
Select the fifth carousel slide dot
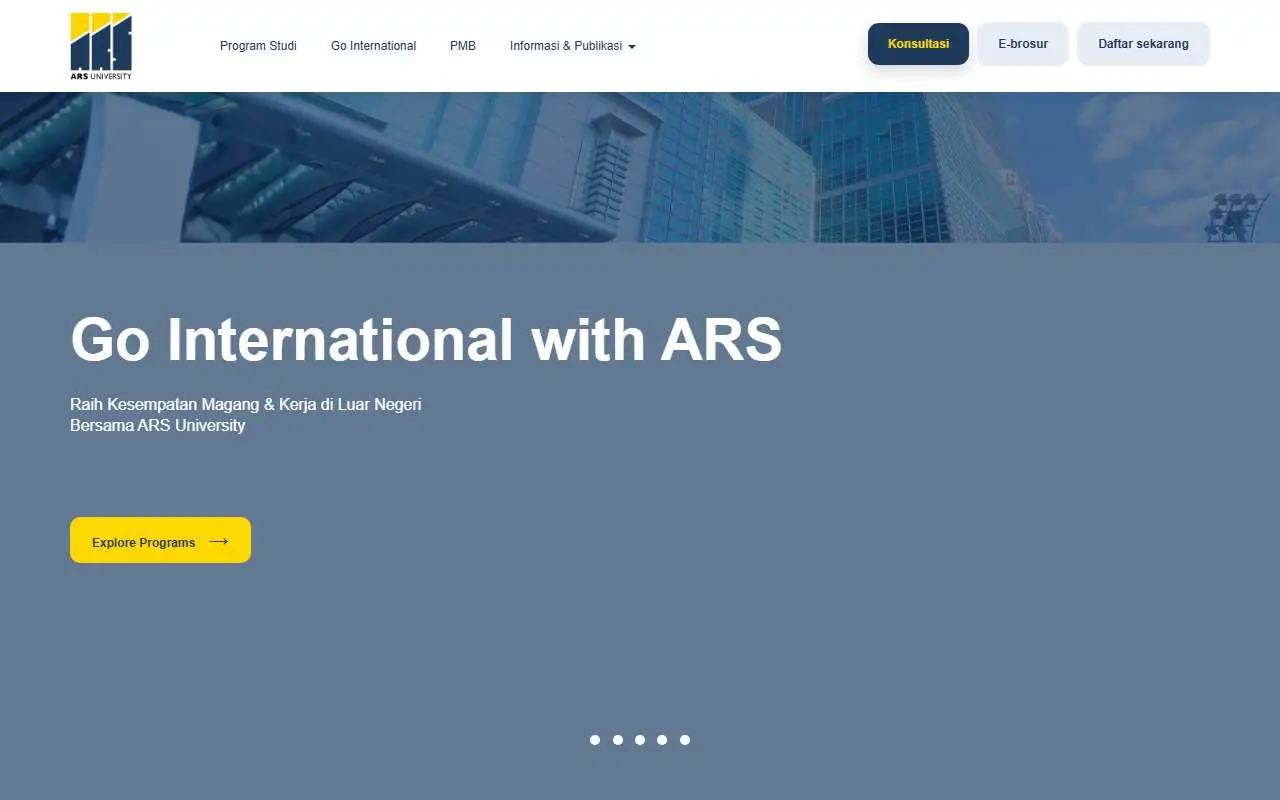(x=685, y=740)
